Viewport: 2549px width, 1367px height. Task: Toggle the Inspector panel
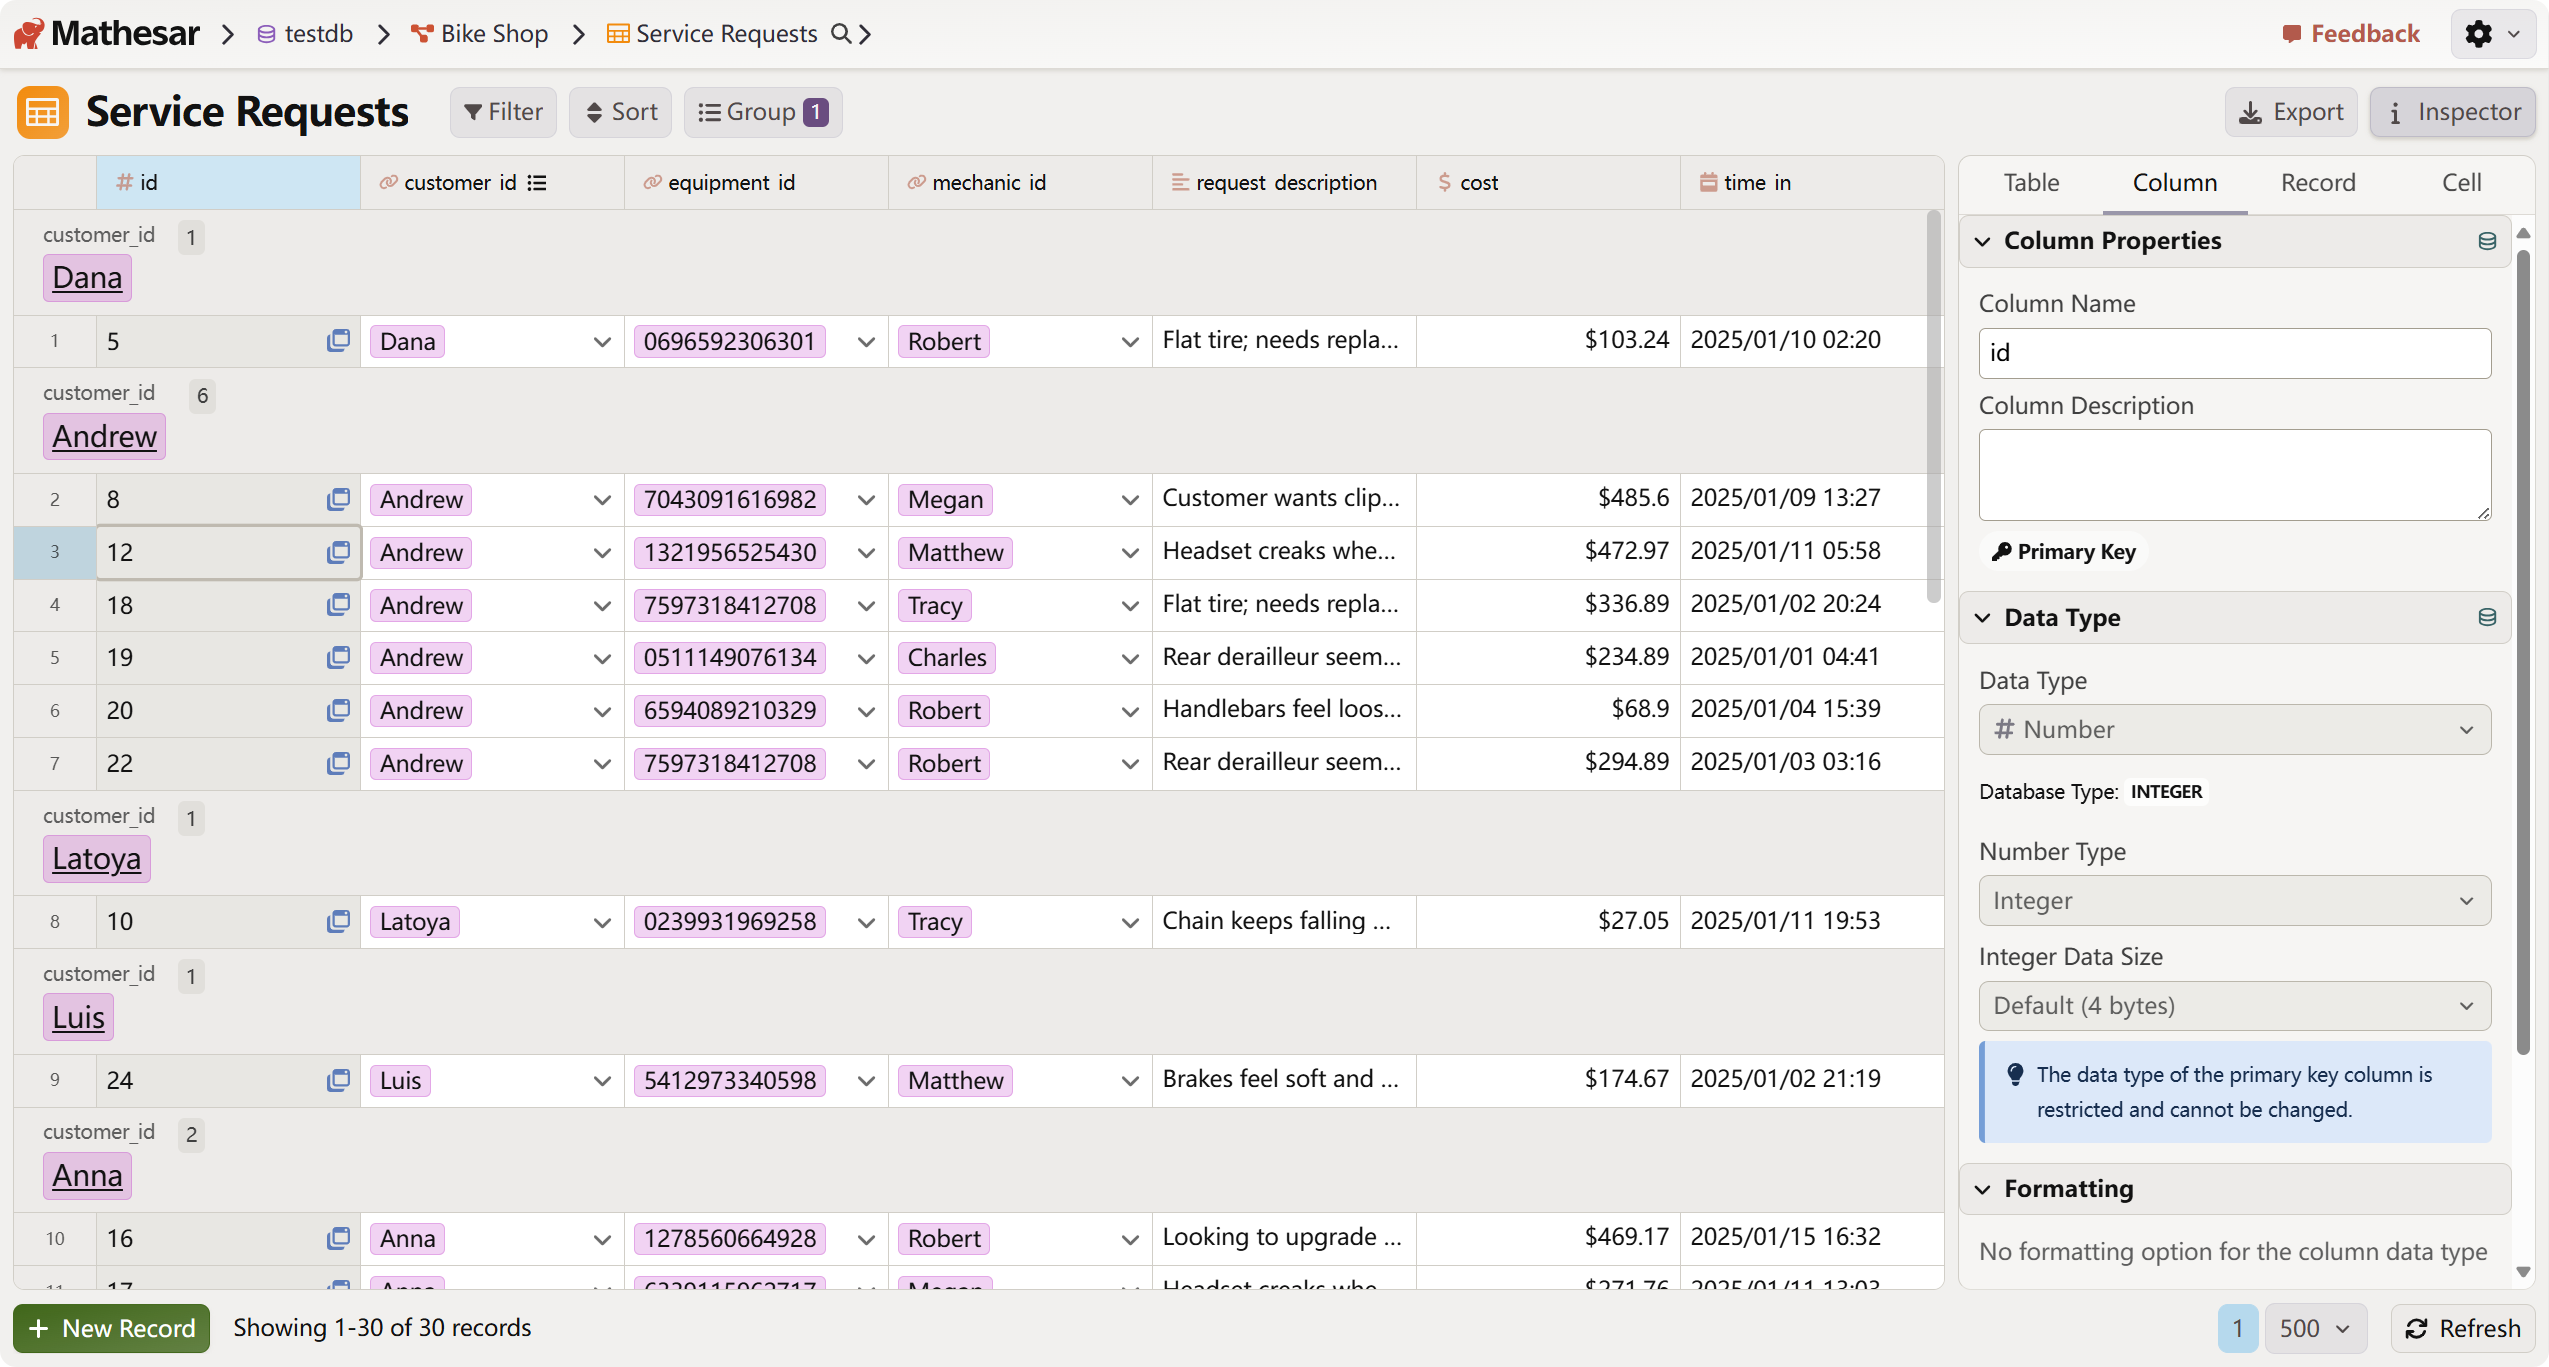tap(2453, 112)
